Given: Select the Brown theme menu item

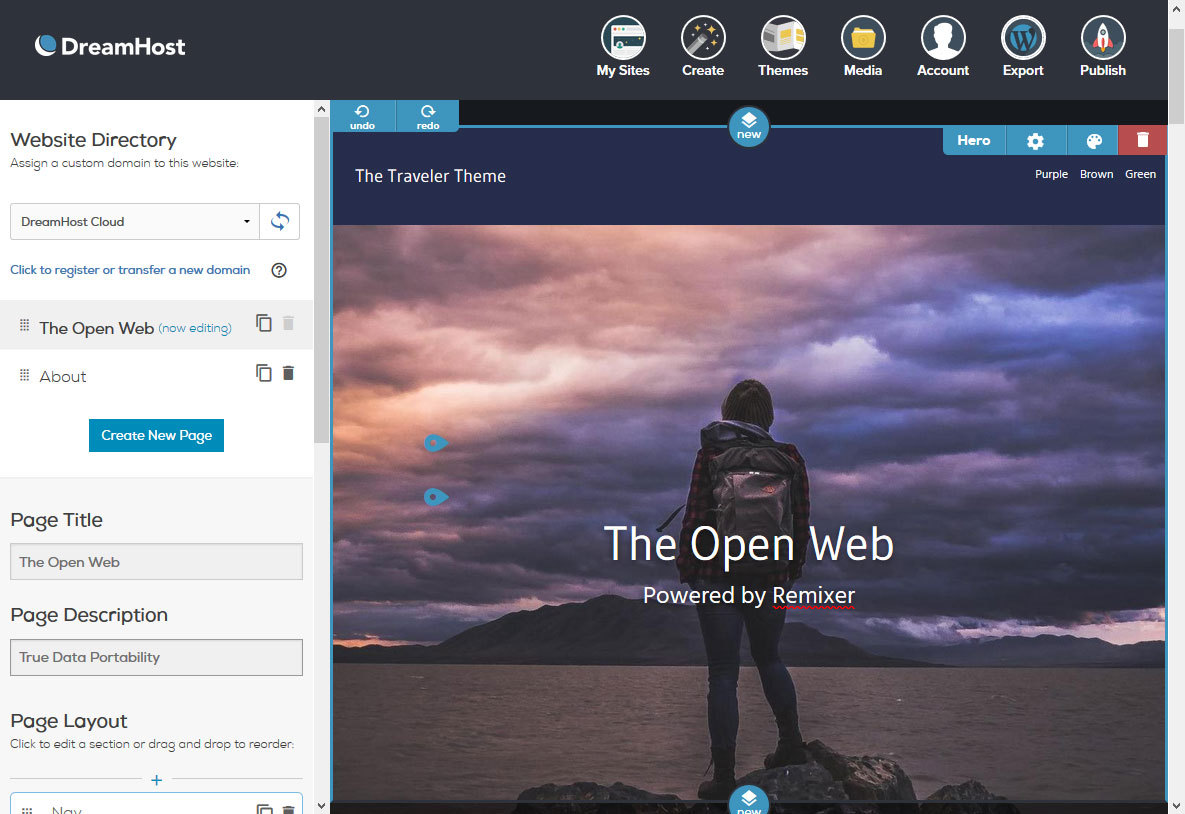Looking at the screenshot, I should 1096,174.
